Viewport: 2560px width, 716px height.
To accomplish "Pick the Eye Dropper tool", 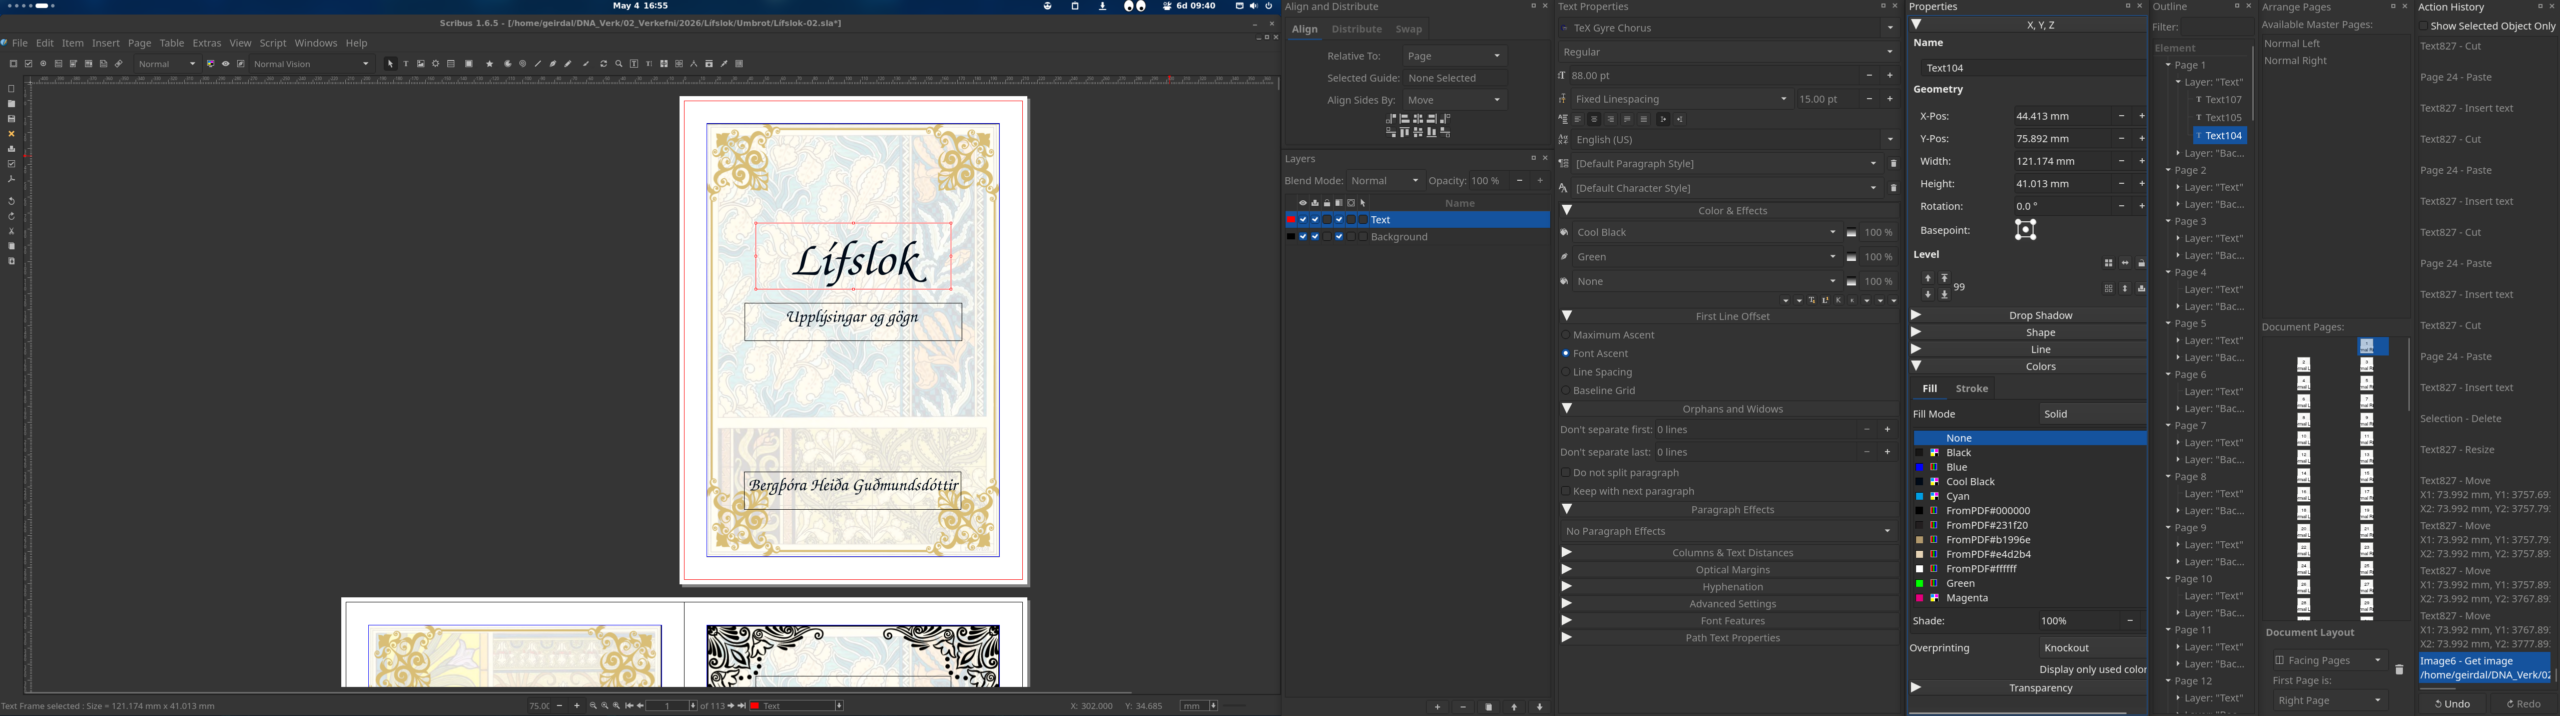I will [x=724, y=64].
